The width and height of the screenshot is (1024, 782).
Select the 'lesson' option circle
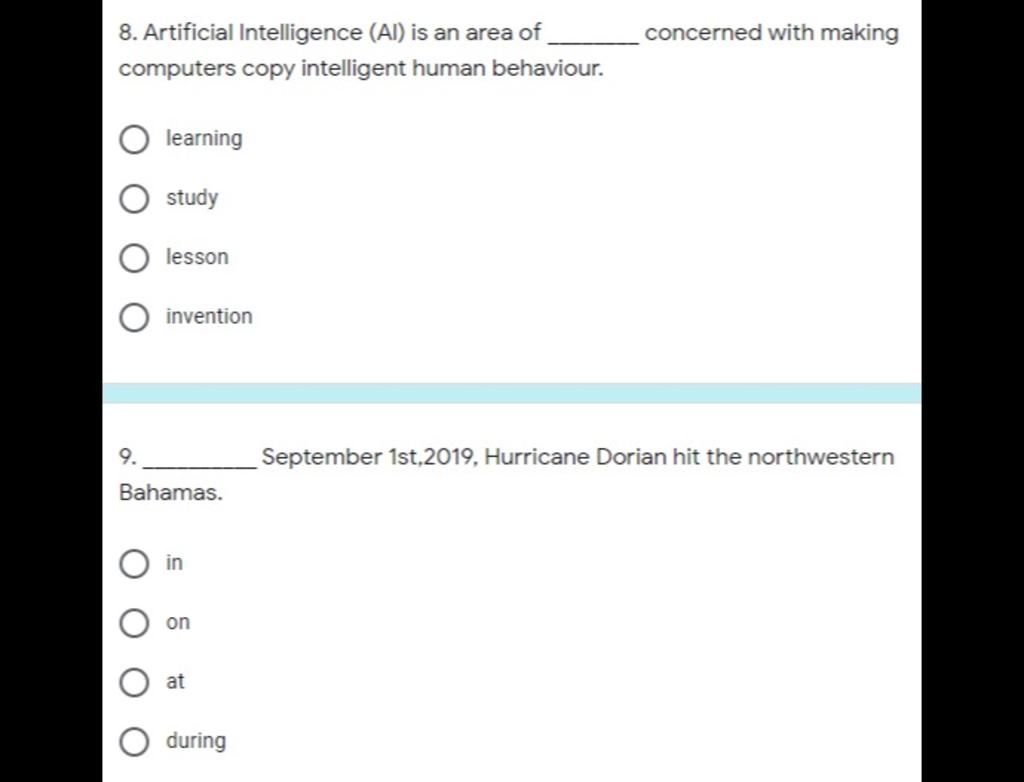tap(134, 258)
